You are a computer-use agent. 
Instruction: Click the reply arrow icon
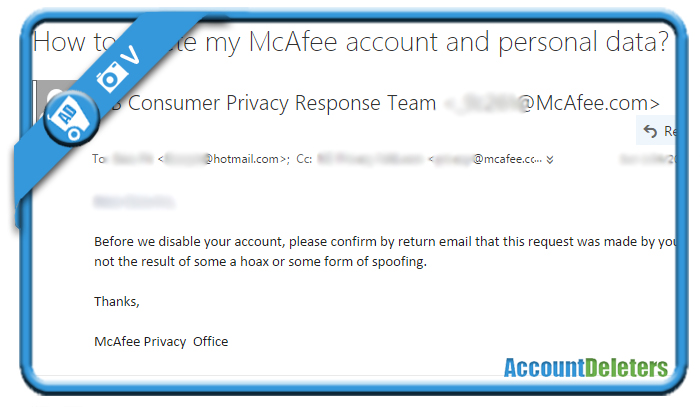pos(650,131)
